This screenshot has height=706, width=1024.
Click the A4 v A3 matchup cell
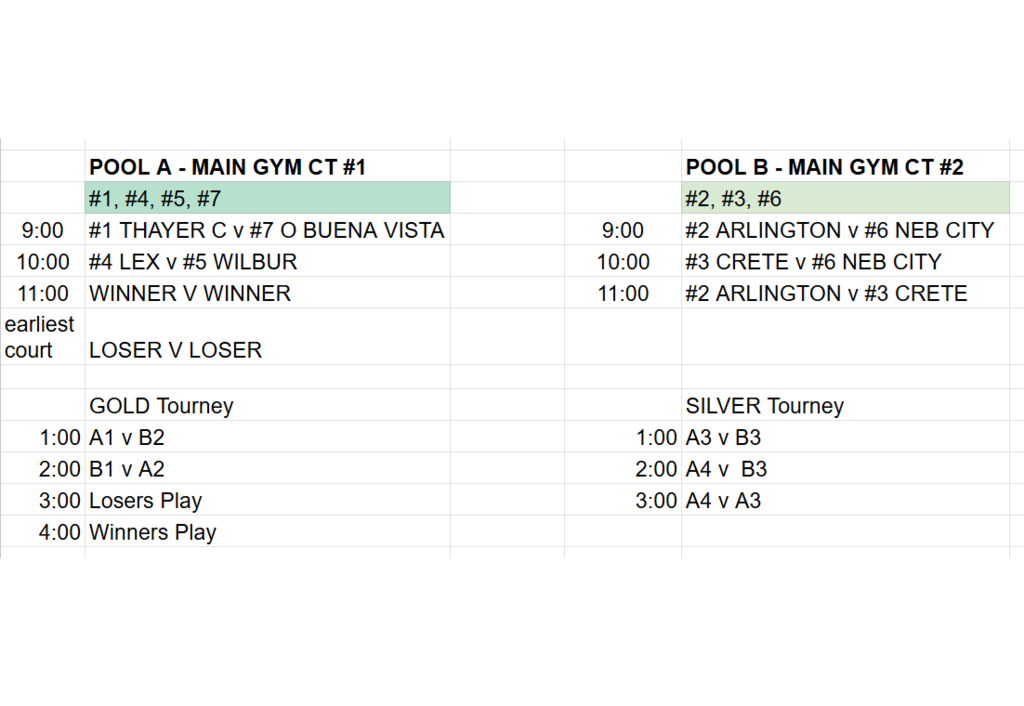pyautogui.click(x=723, y=501)
